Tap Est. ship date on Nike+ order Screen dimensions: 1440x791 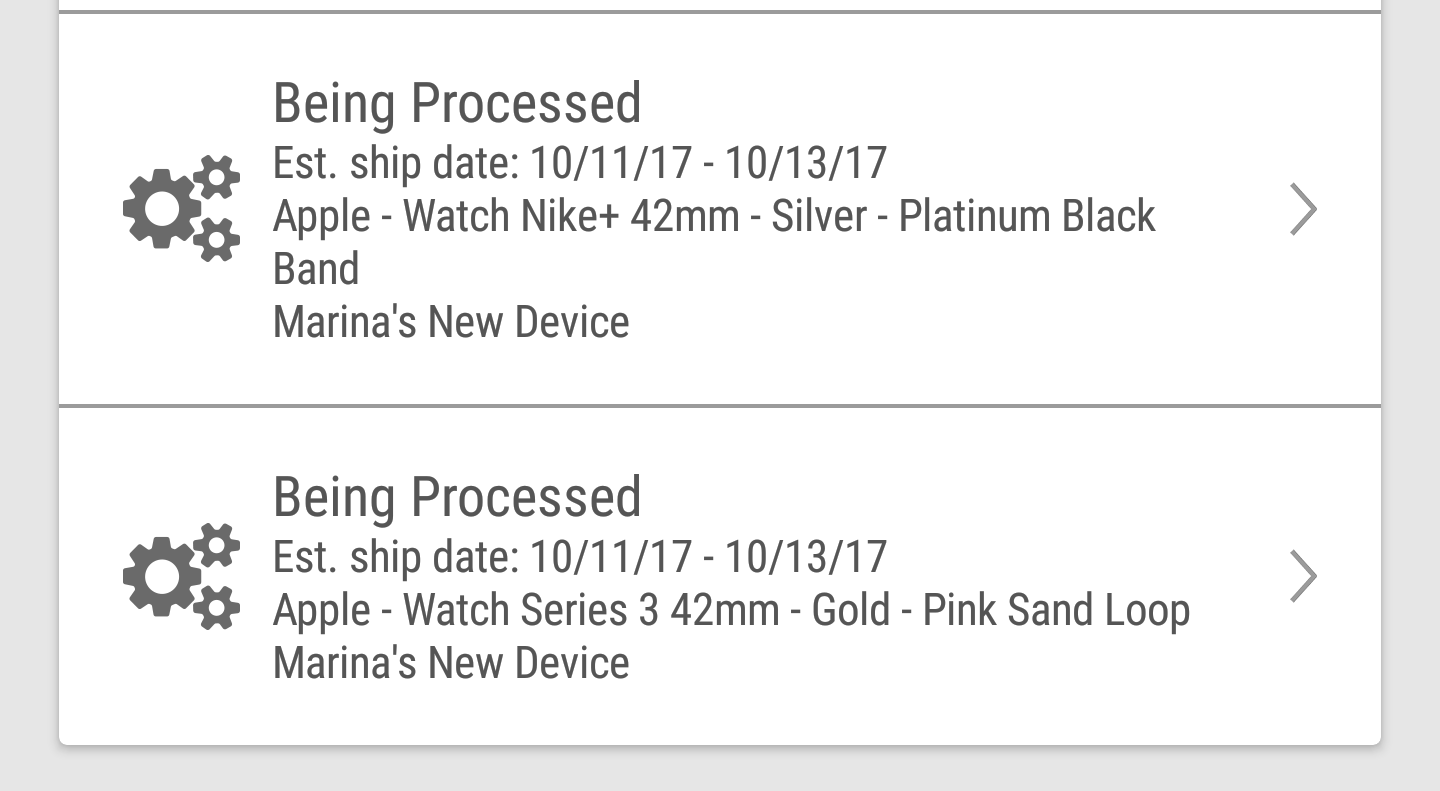point(580,163)
